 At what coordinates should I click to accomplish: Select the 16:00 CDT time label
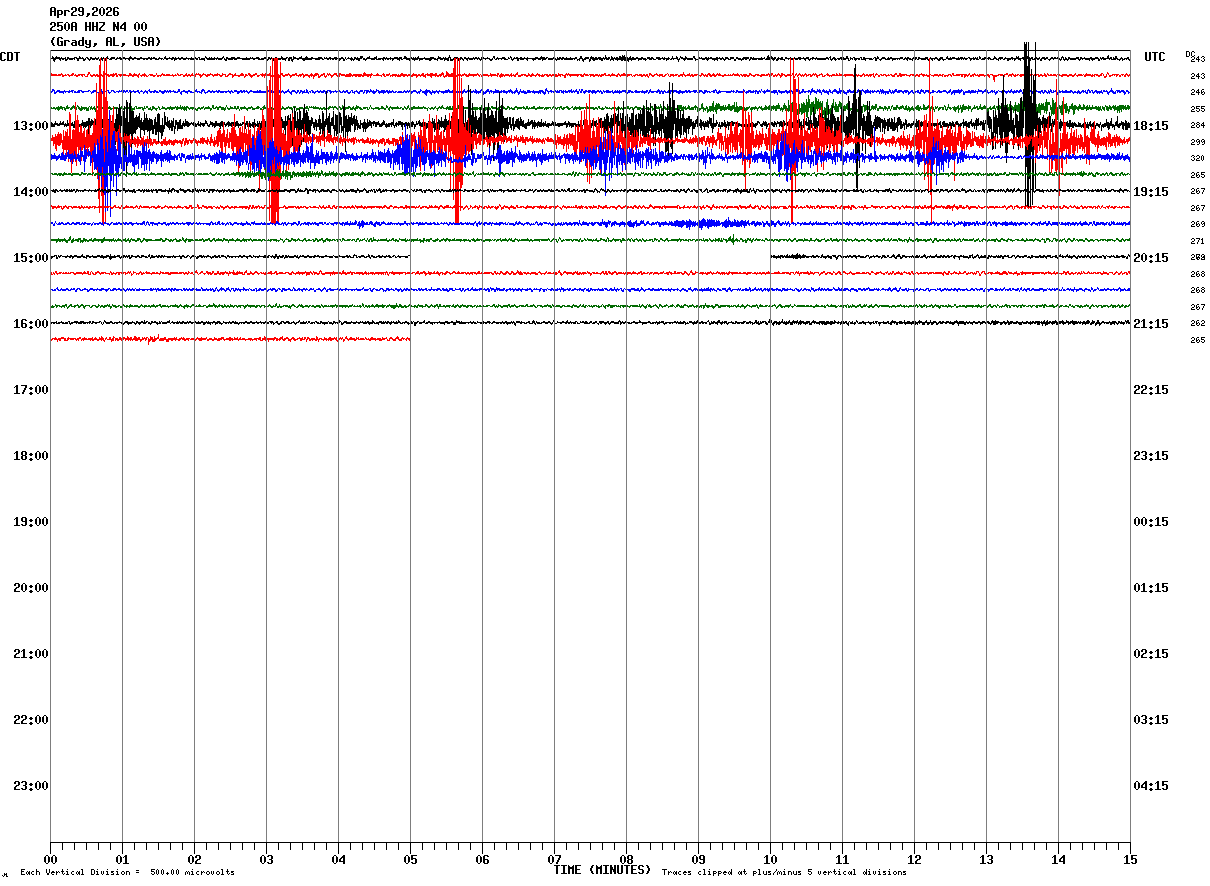tap(30, 324)
